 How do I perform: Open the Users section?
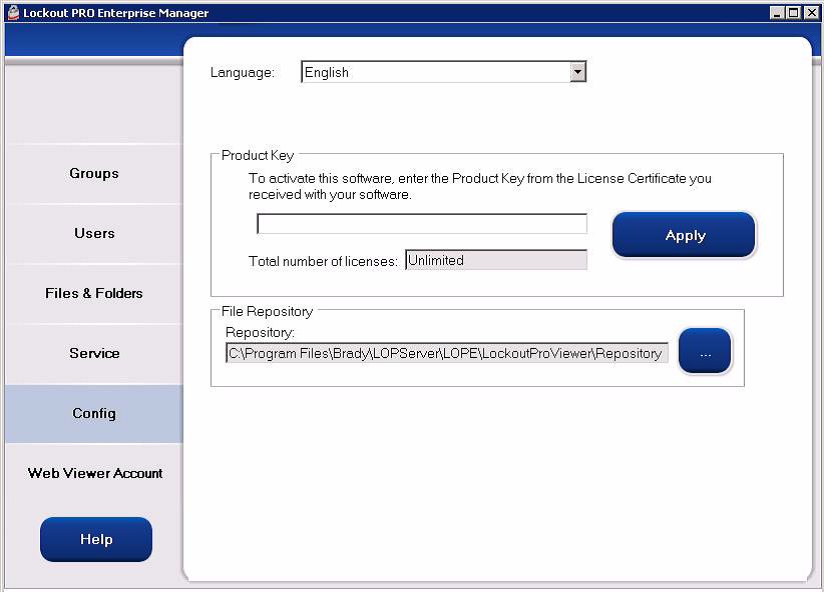coord(93,233)
